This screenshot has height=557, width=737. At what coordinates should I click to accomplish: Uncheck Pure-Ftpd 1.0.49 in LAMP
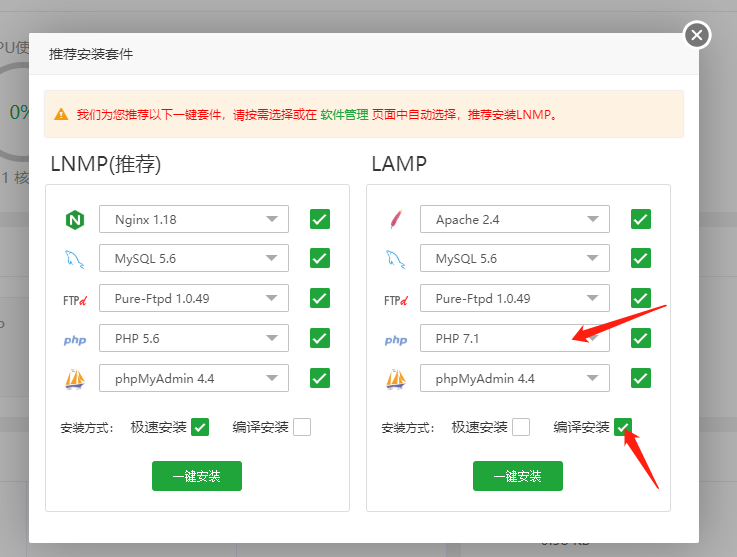pos(641,298)
